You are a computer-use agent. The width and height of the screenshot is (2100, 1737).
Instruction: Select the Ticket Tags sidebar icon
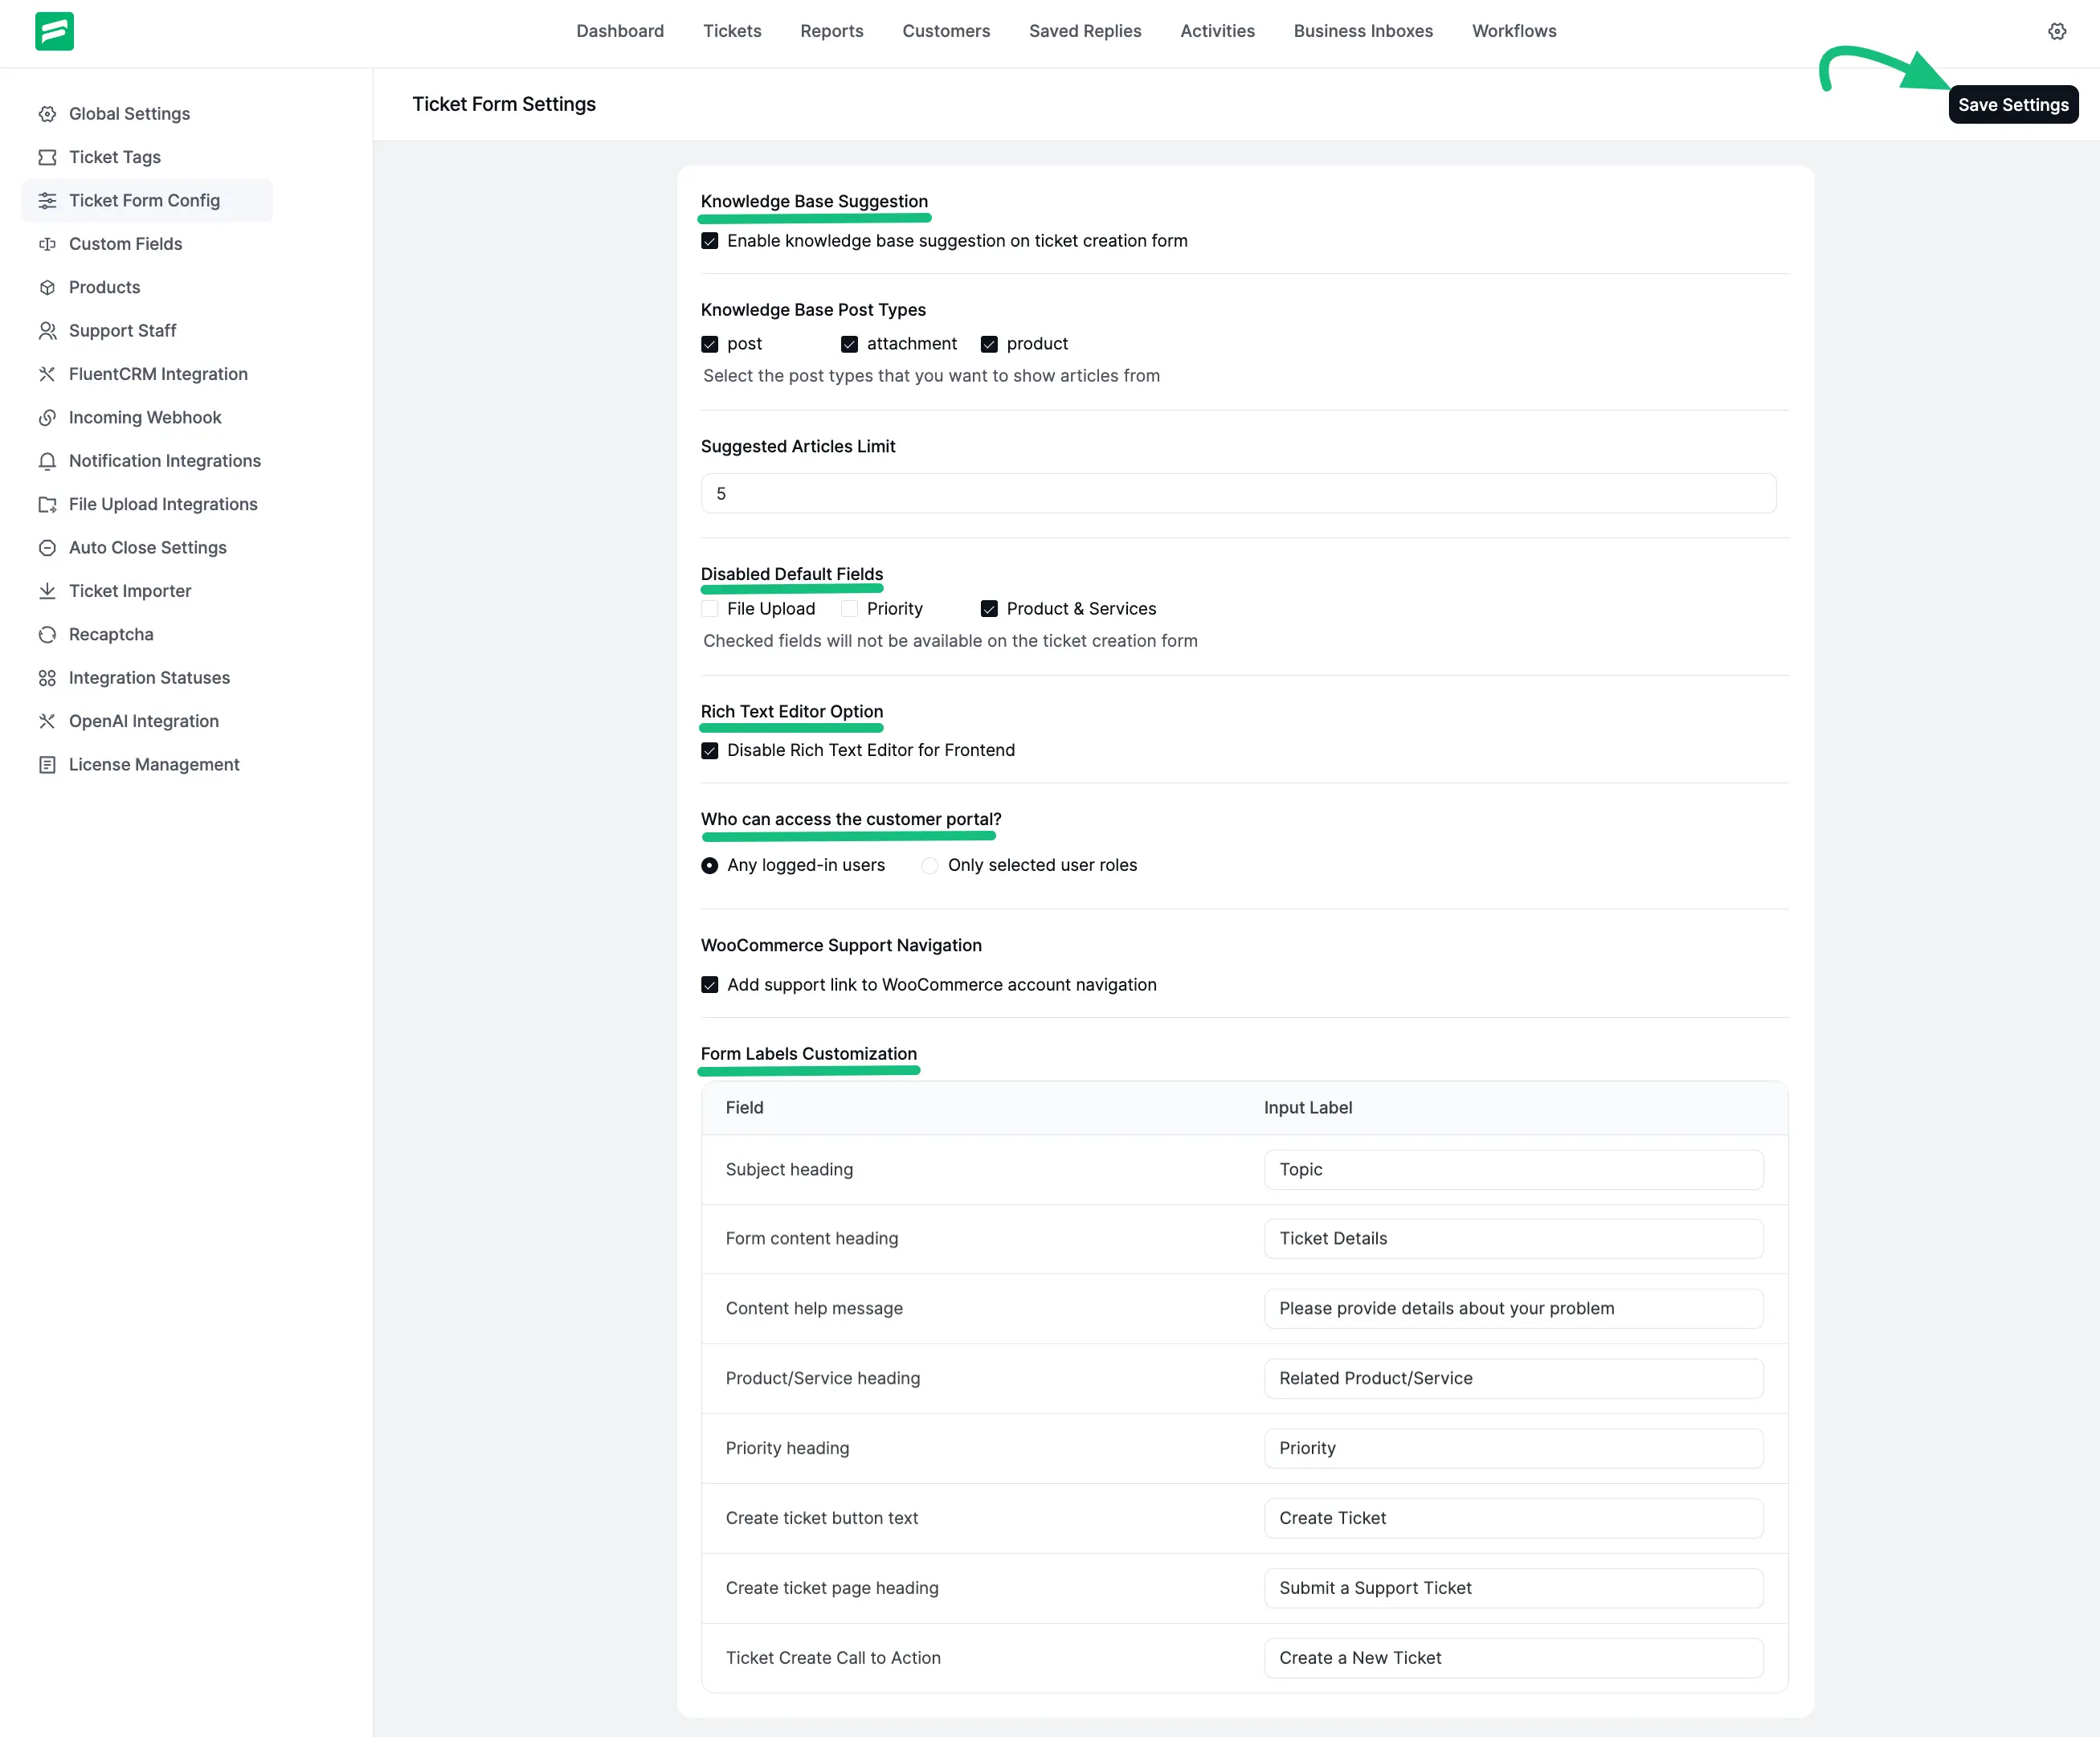[x=48, y=157]
